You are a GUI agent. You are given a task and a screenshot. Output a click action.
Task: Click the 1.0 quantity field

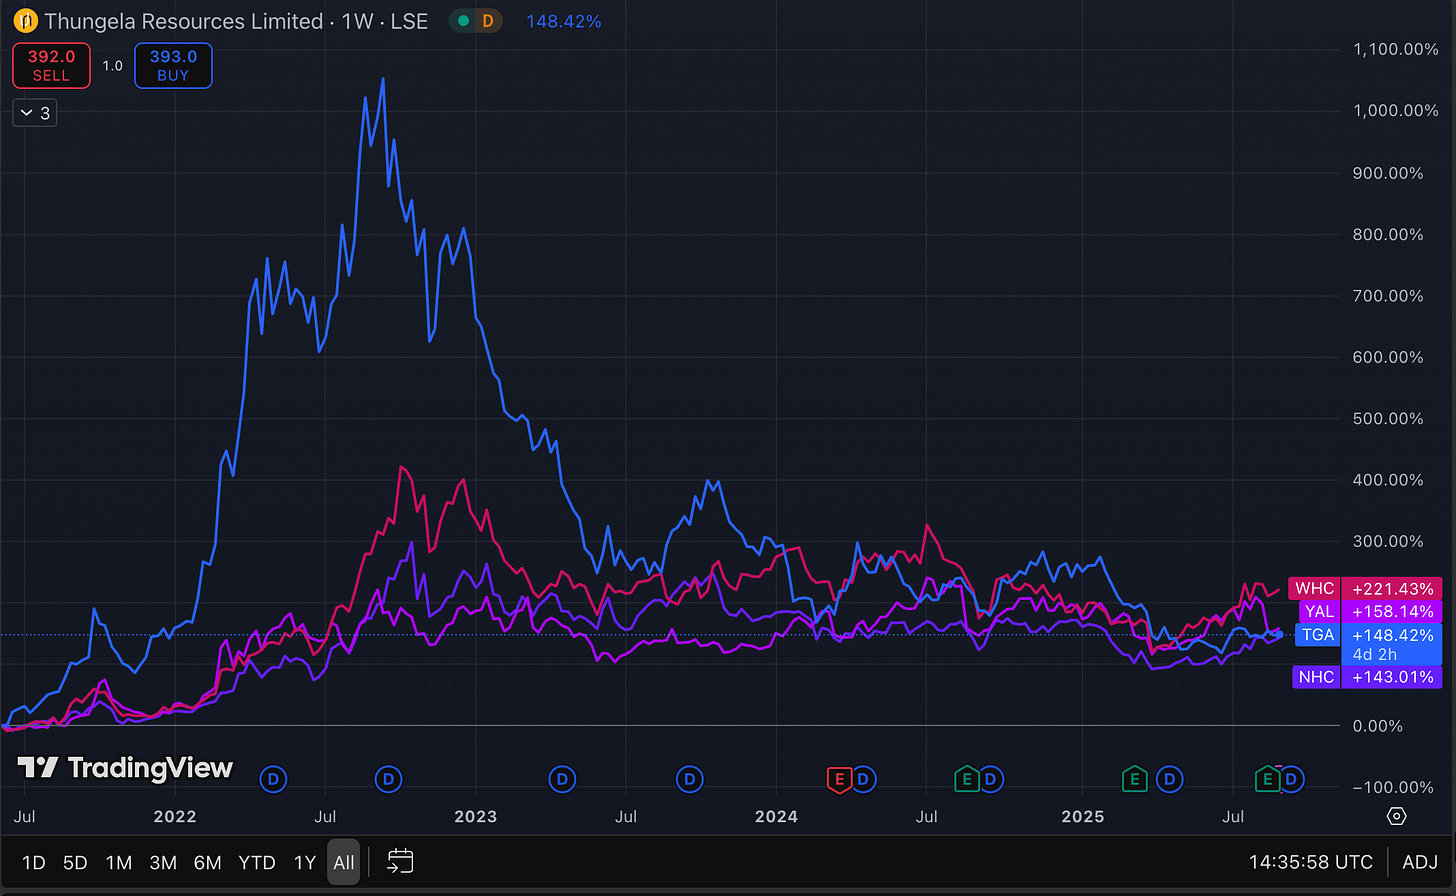(x=113, y=66)
